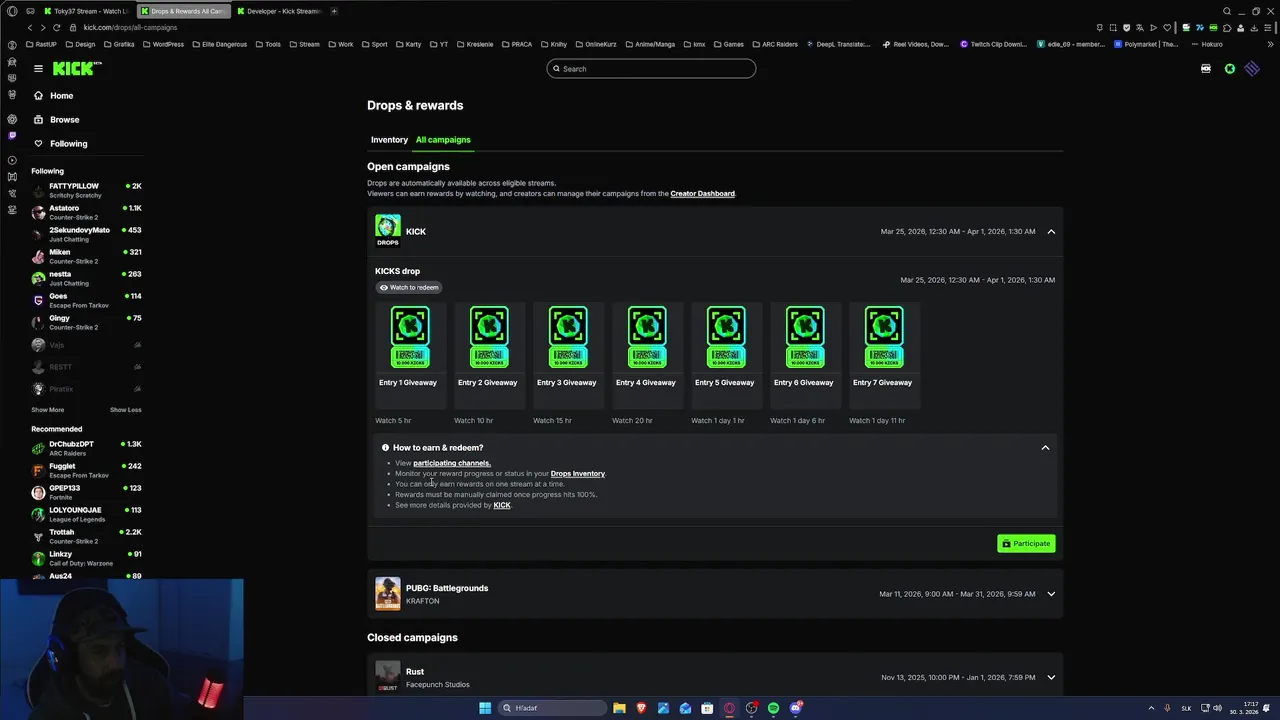Screen dimensions: 1280x720
Task: Open LOLYOUNGJAE recommended channel
Action: pos(86,514)
